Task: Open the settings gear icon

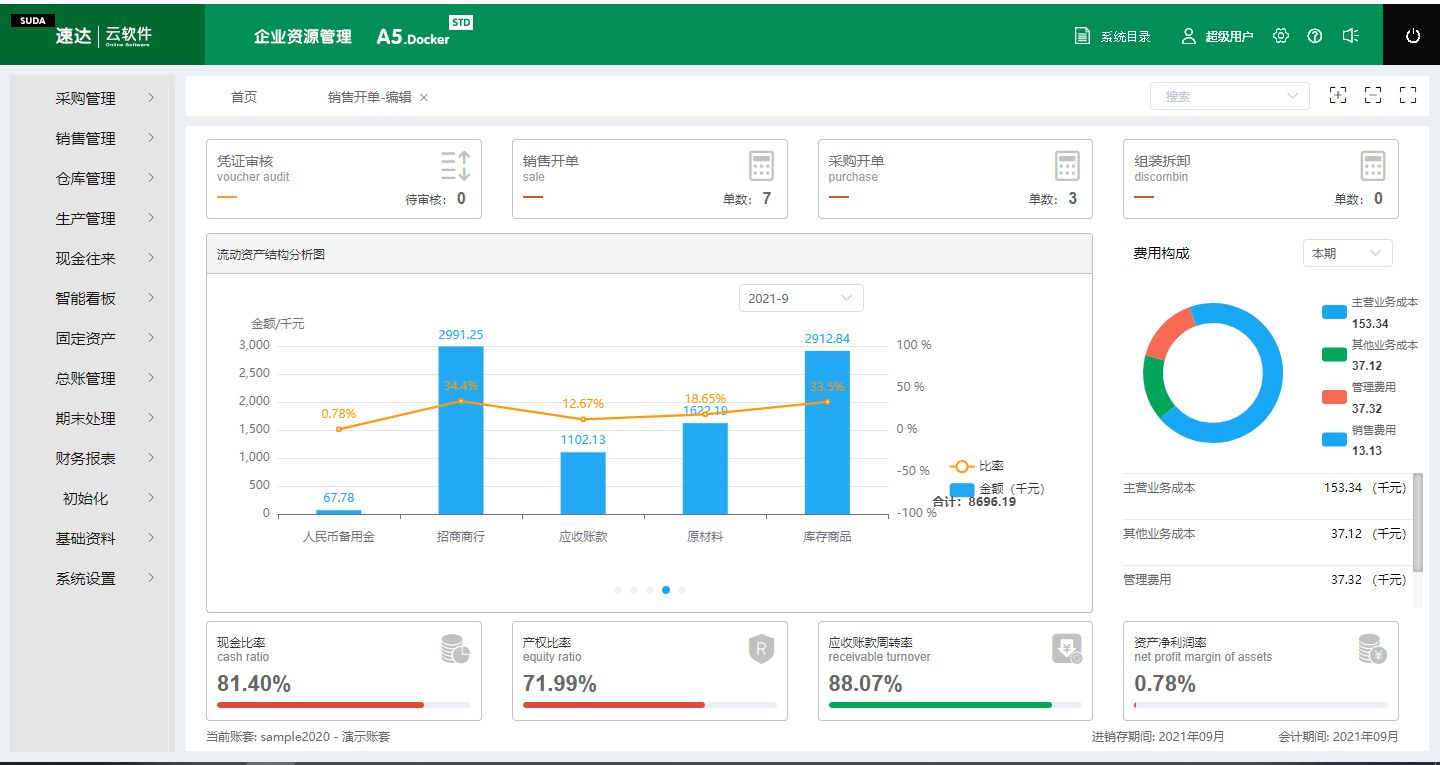Action: [x=1281, y=36]
